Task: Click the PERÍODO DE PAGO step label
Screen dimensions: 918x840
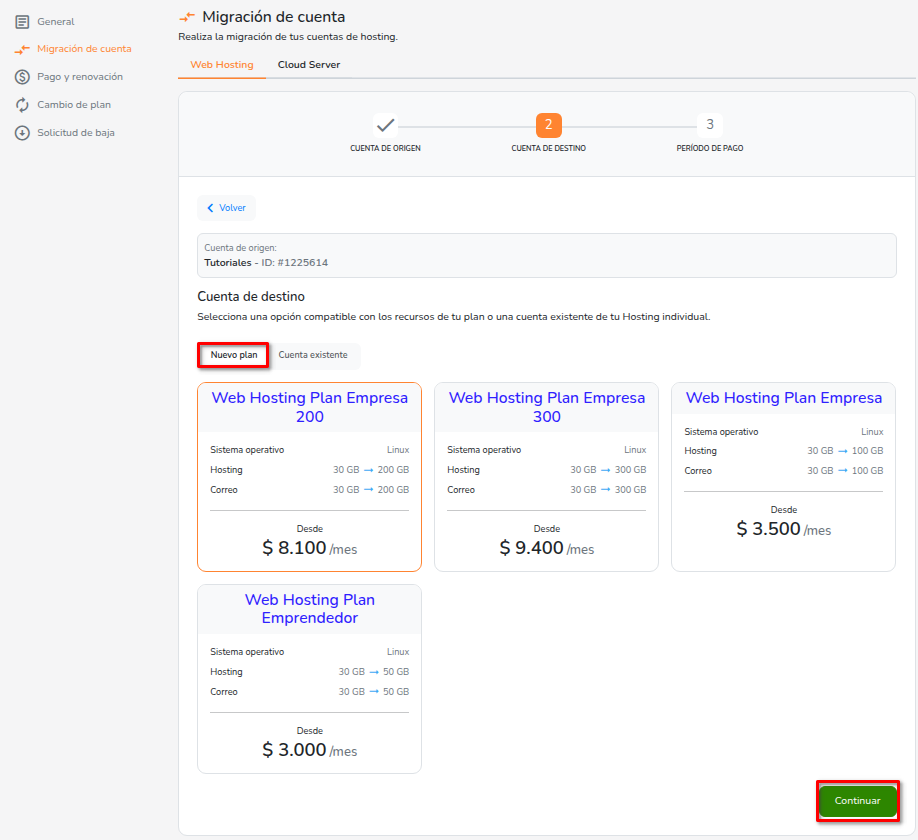Action: [x=710, y=148]
